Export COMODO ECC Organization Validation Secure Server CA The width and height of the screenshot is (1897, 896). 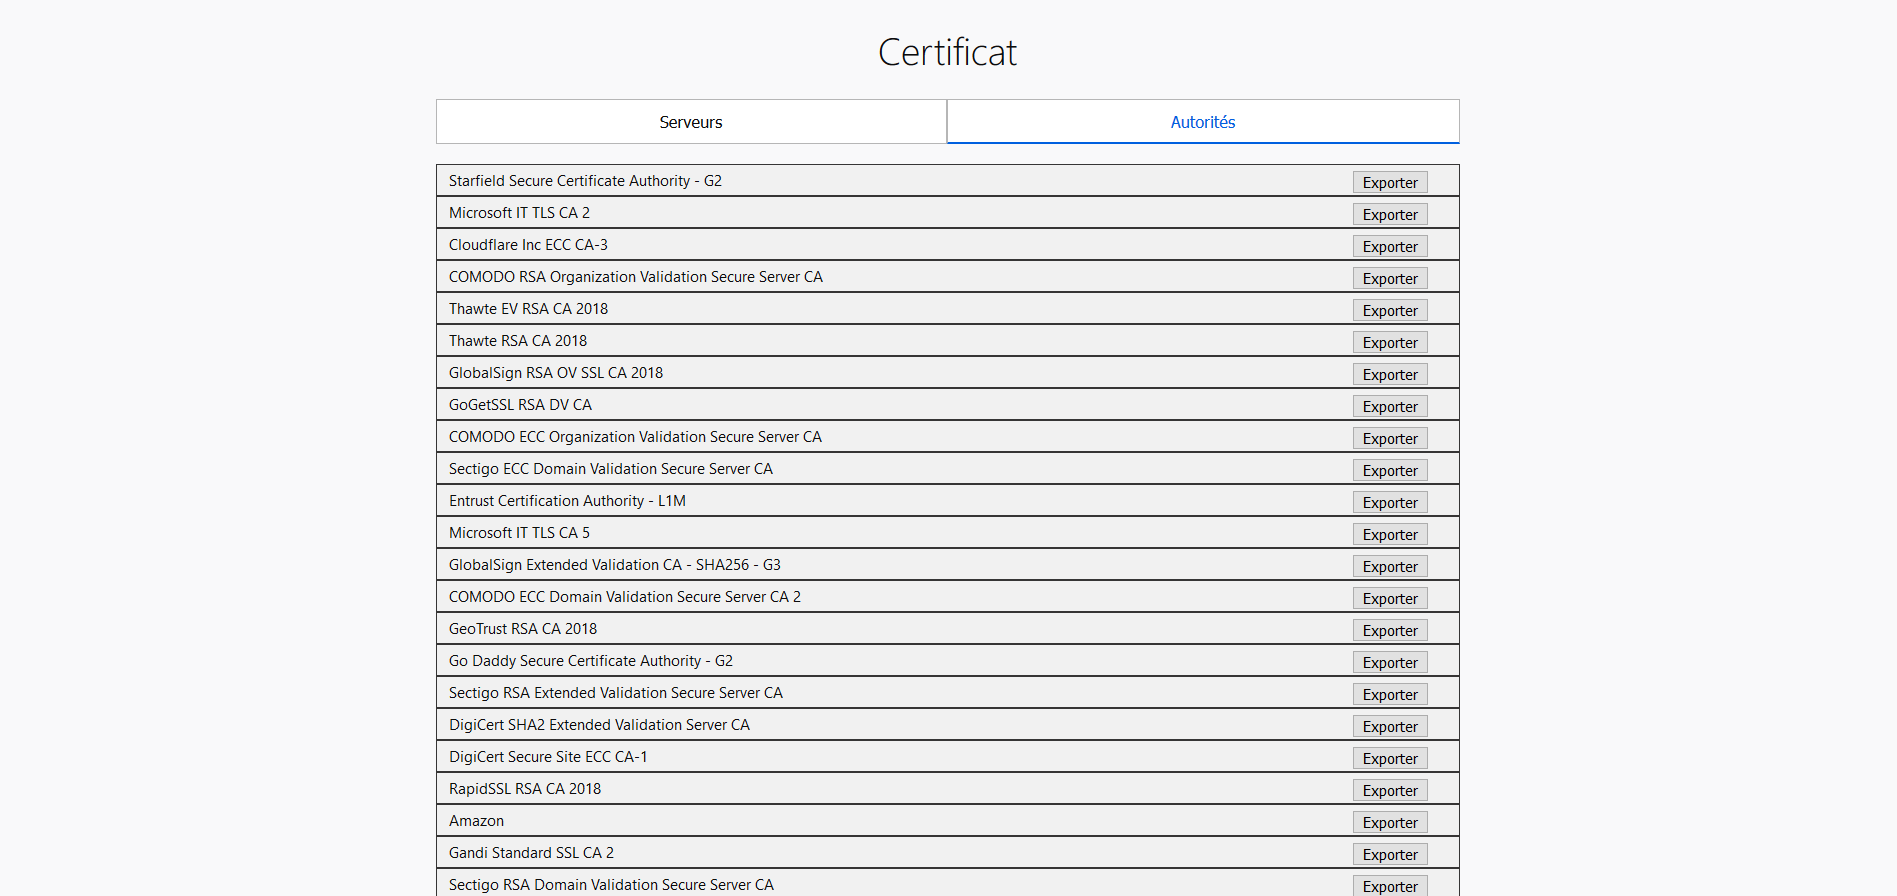(1390, 438)
